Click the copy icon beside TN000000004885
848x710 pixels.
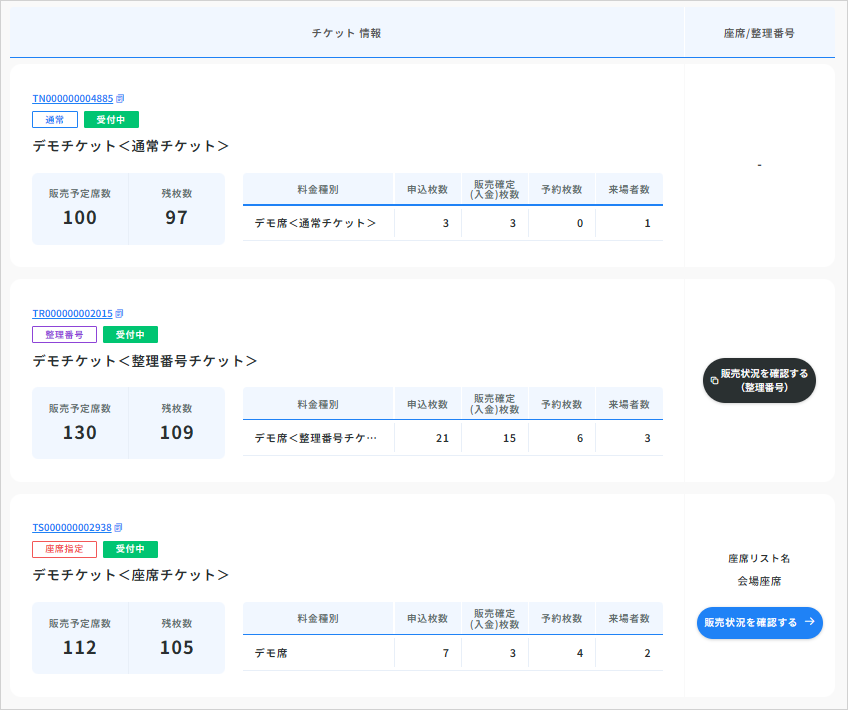(x=120, y=99)
